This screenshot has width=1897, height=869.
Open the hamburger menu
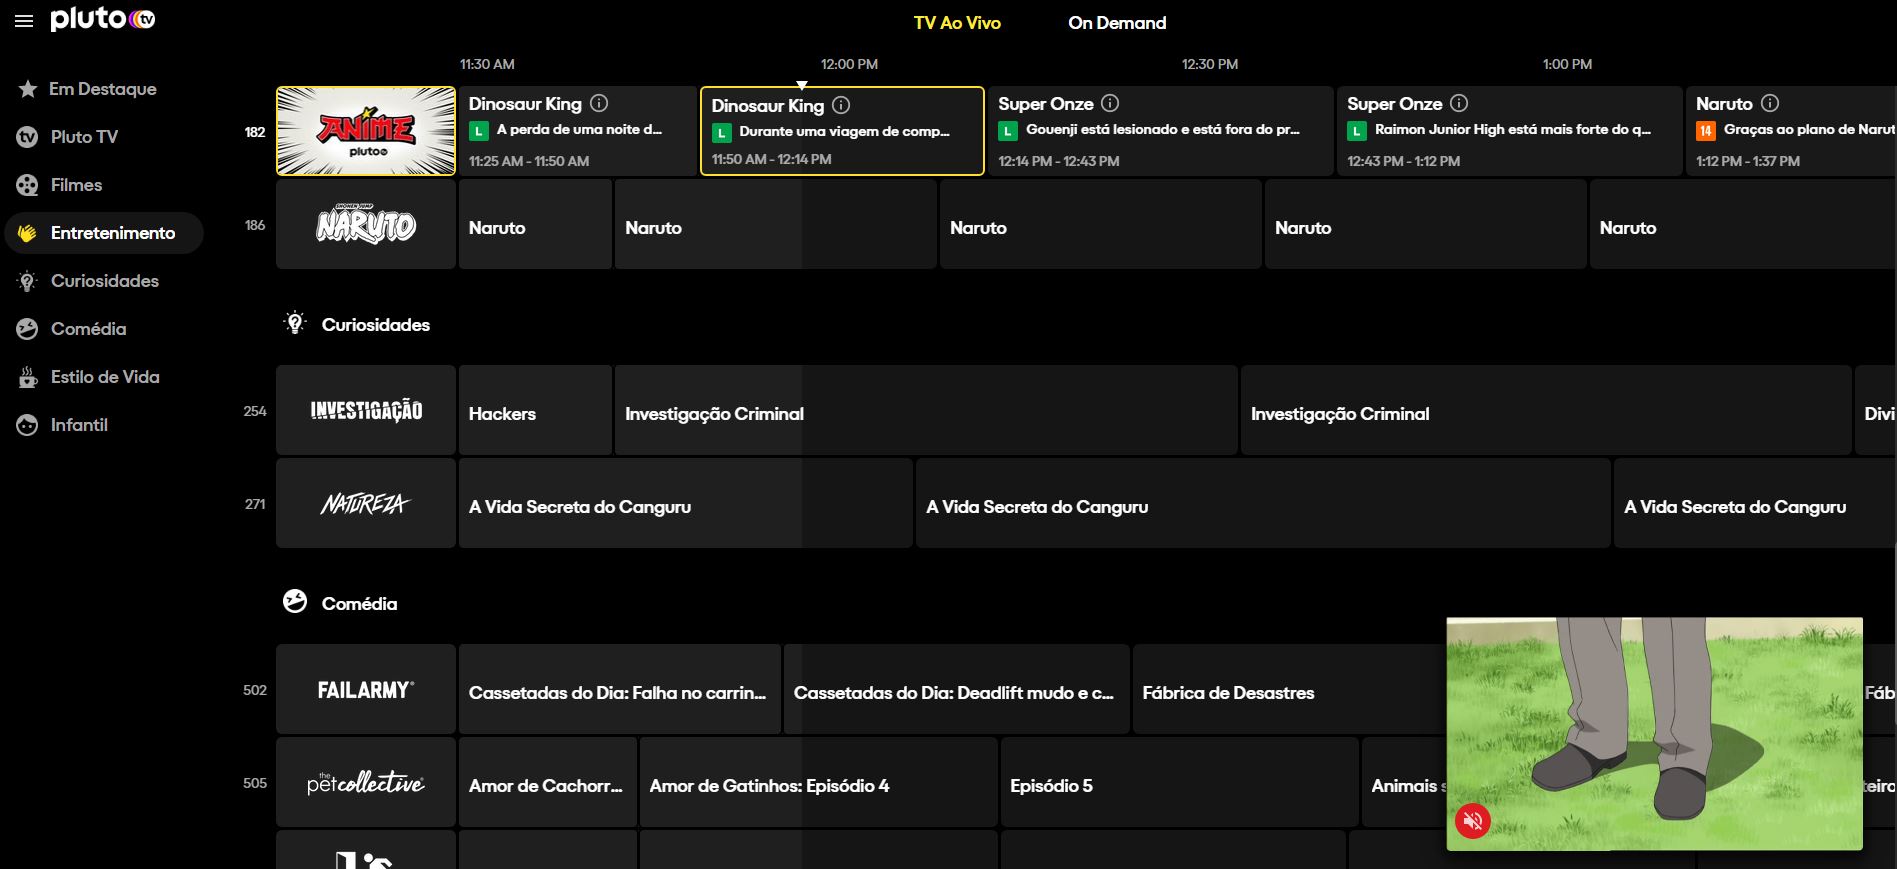[24, 21]
